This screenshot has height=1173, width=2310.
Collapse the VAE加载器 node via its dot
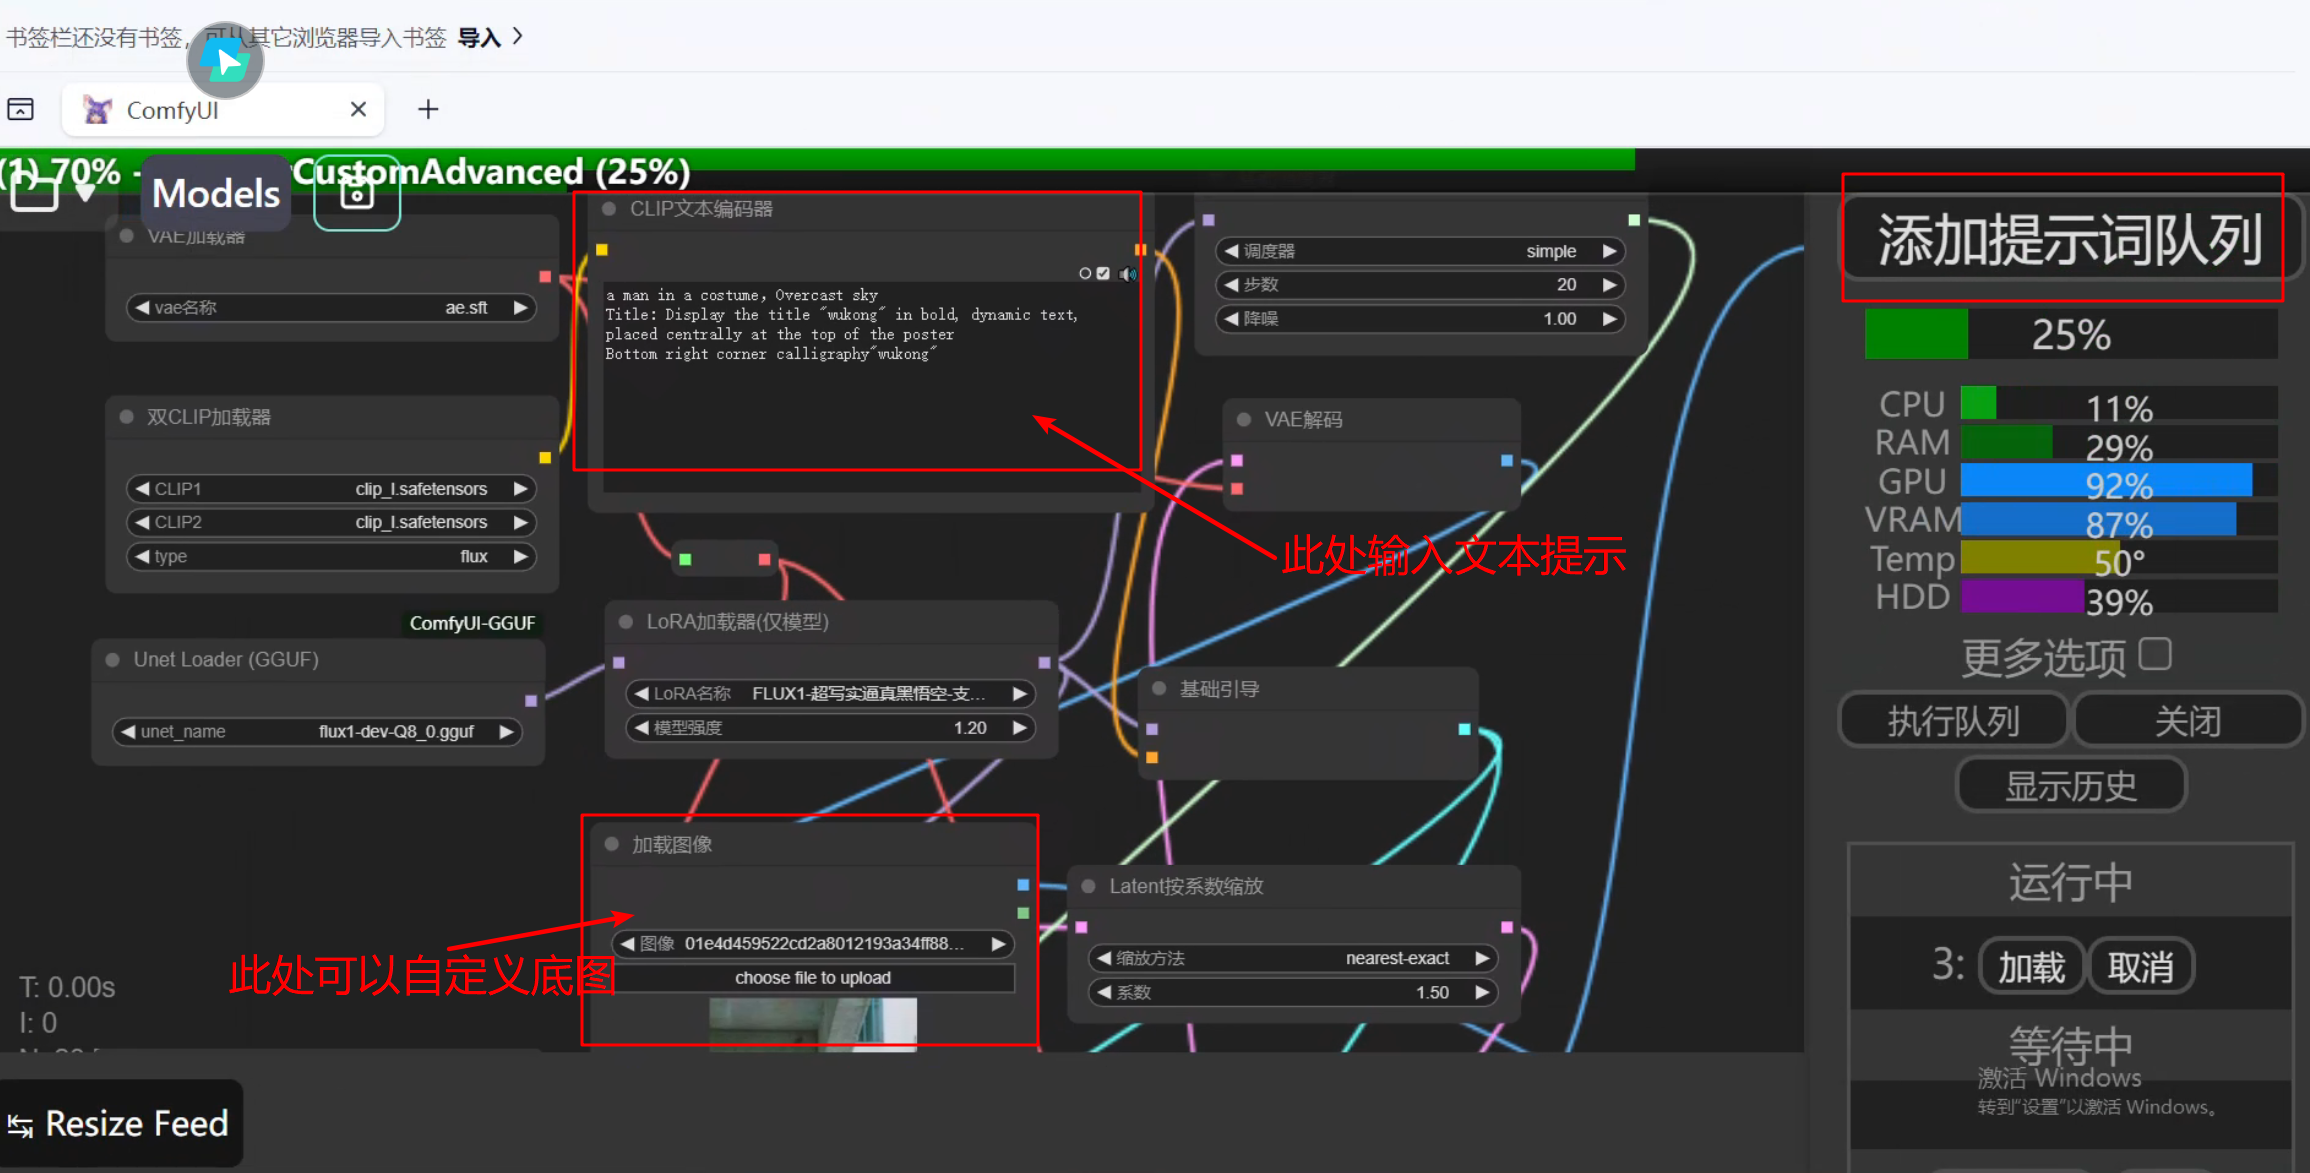click(127, 236)
